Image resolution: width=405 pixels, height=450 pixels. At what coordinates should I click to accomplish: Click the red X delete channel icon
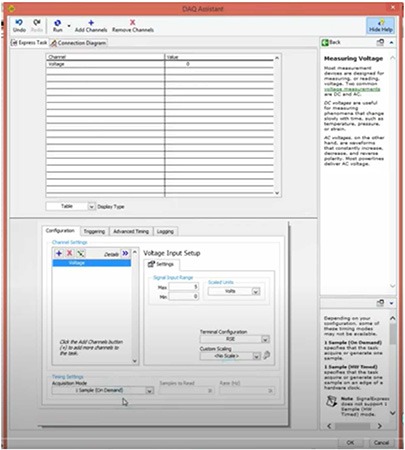pyautogui.click(x=70, y=253)
